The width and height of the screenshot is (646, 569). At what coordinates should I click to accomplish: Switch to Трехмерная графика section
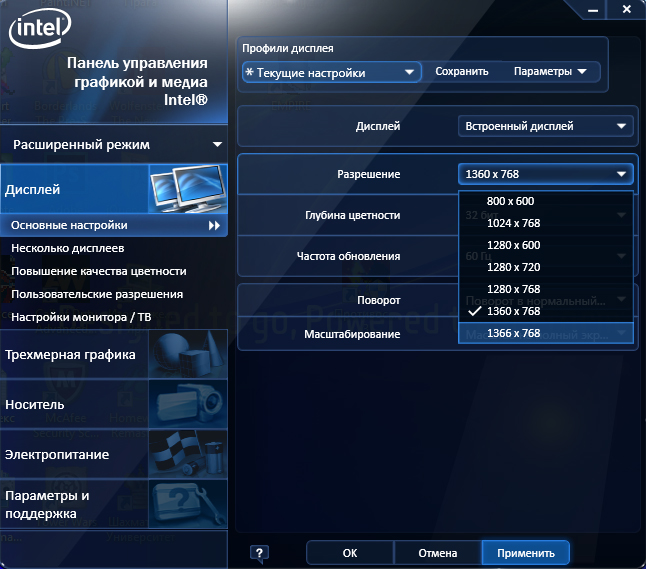(114, 355)
